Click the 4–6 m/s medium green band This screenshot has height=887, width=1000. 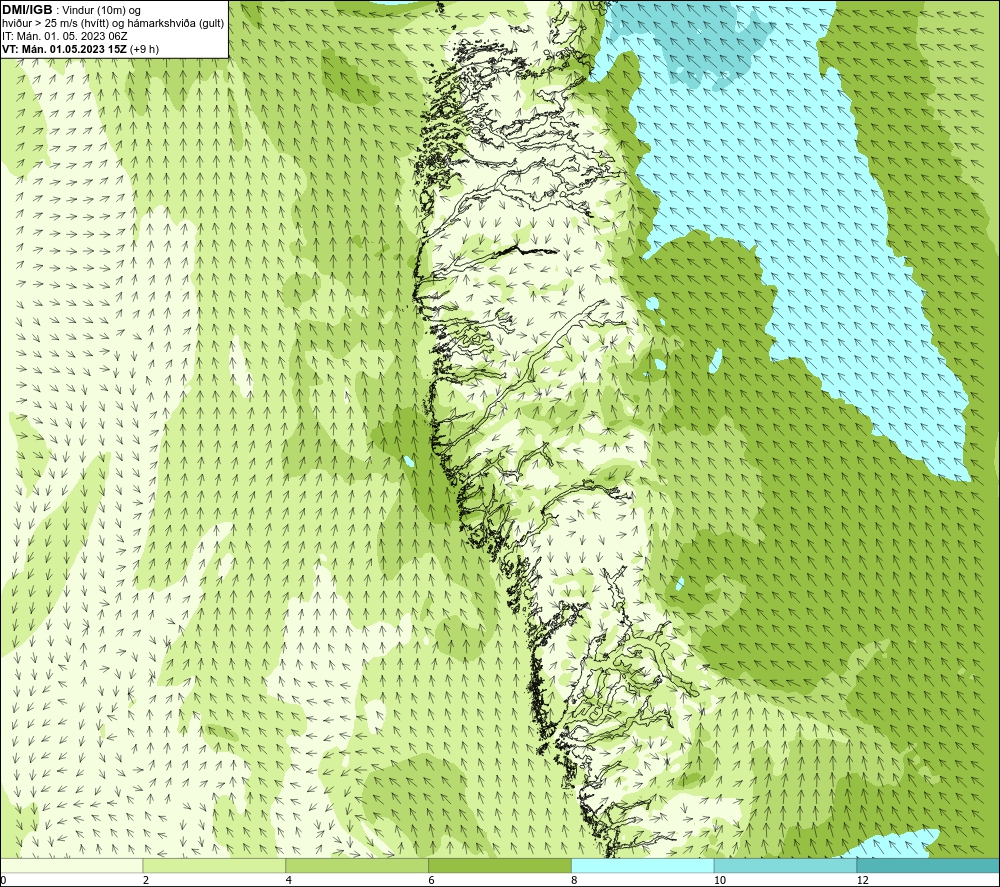[357, 865]
